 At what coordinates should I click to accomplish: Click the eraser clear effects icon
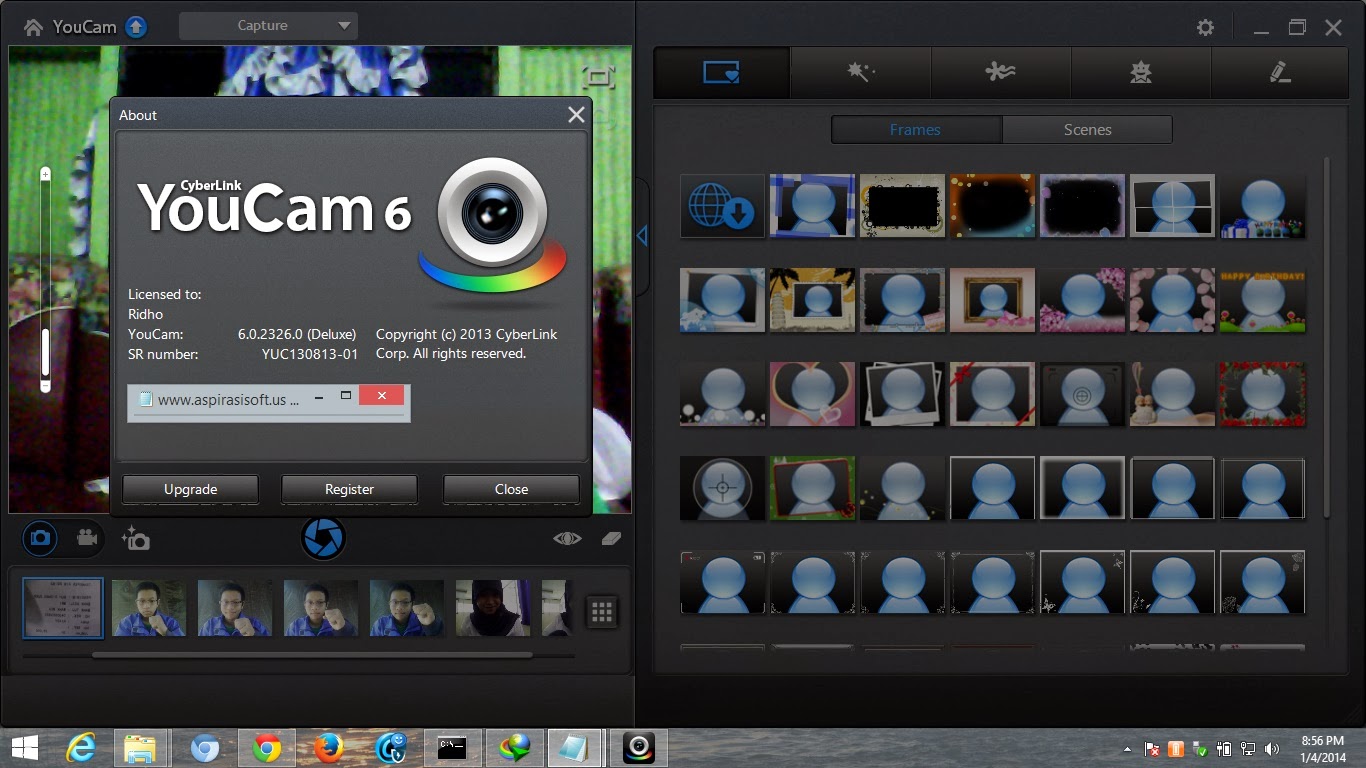tap(611, 538)
